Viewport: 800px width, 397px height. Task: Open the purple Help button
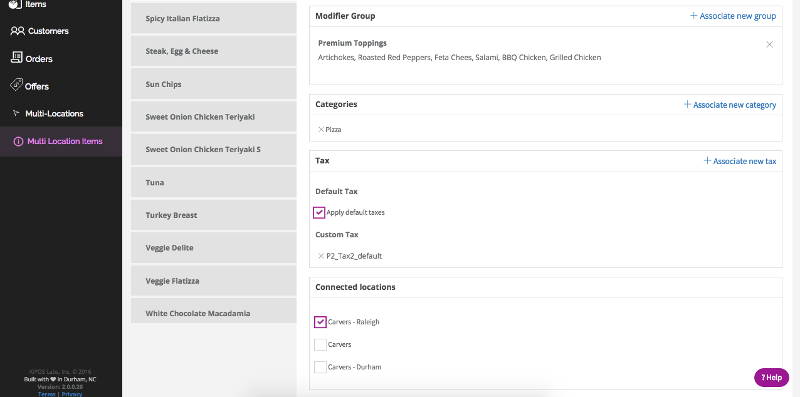click(x=771, y=378)
